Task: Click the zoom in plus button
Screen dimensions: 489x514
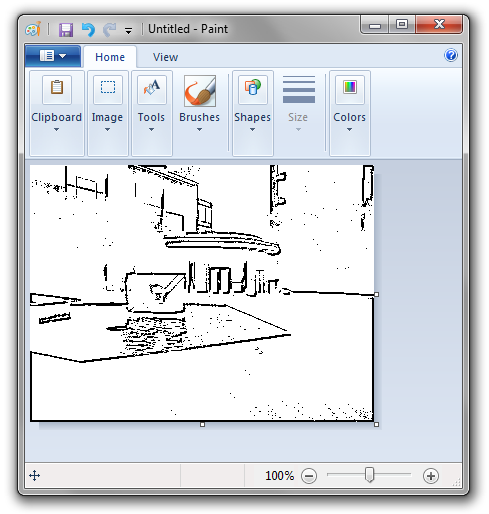Action: (431, 476)
